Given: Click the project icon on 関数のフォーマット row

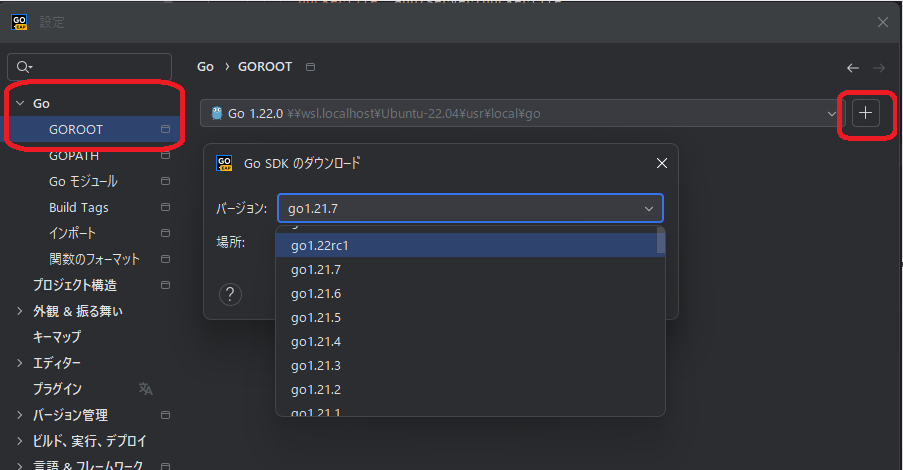Looking at the screenshot, I should tap(165, 259).
